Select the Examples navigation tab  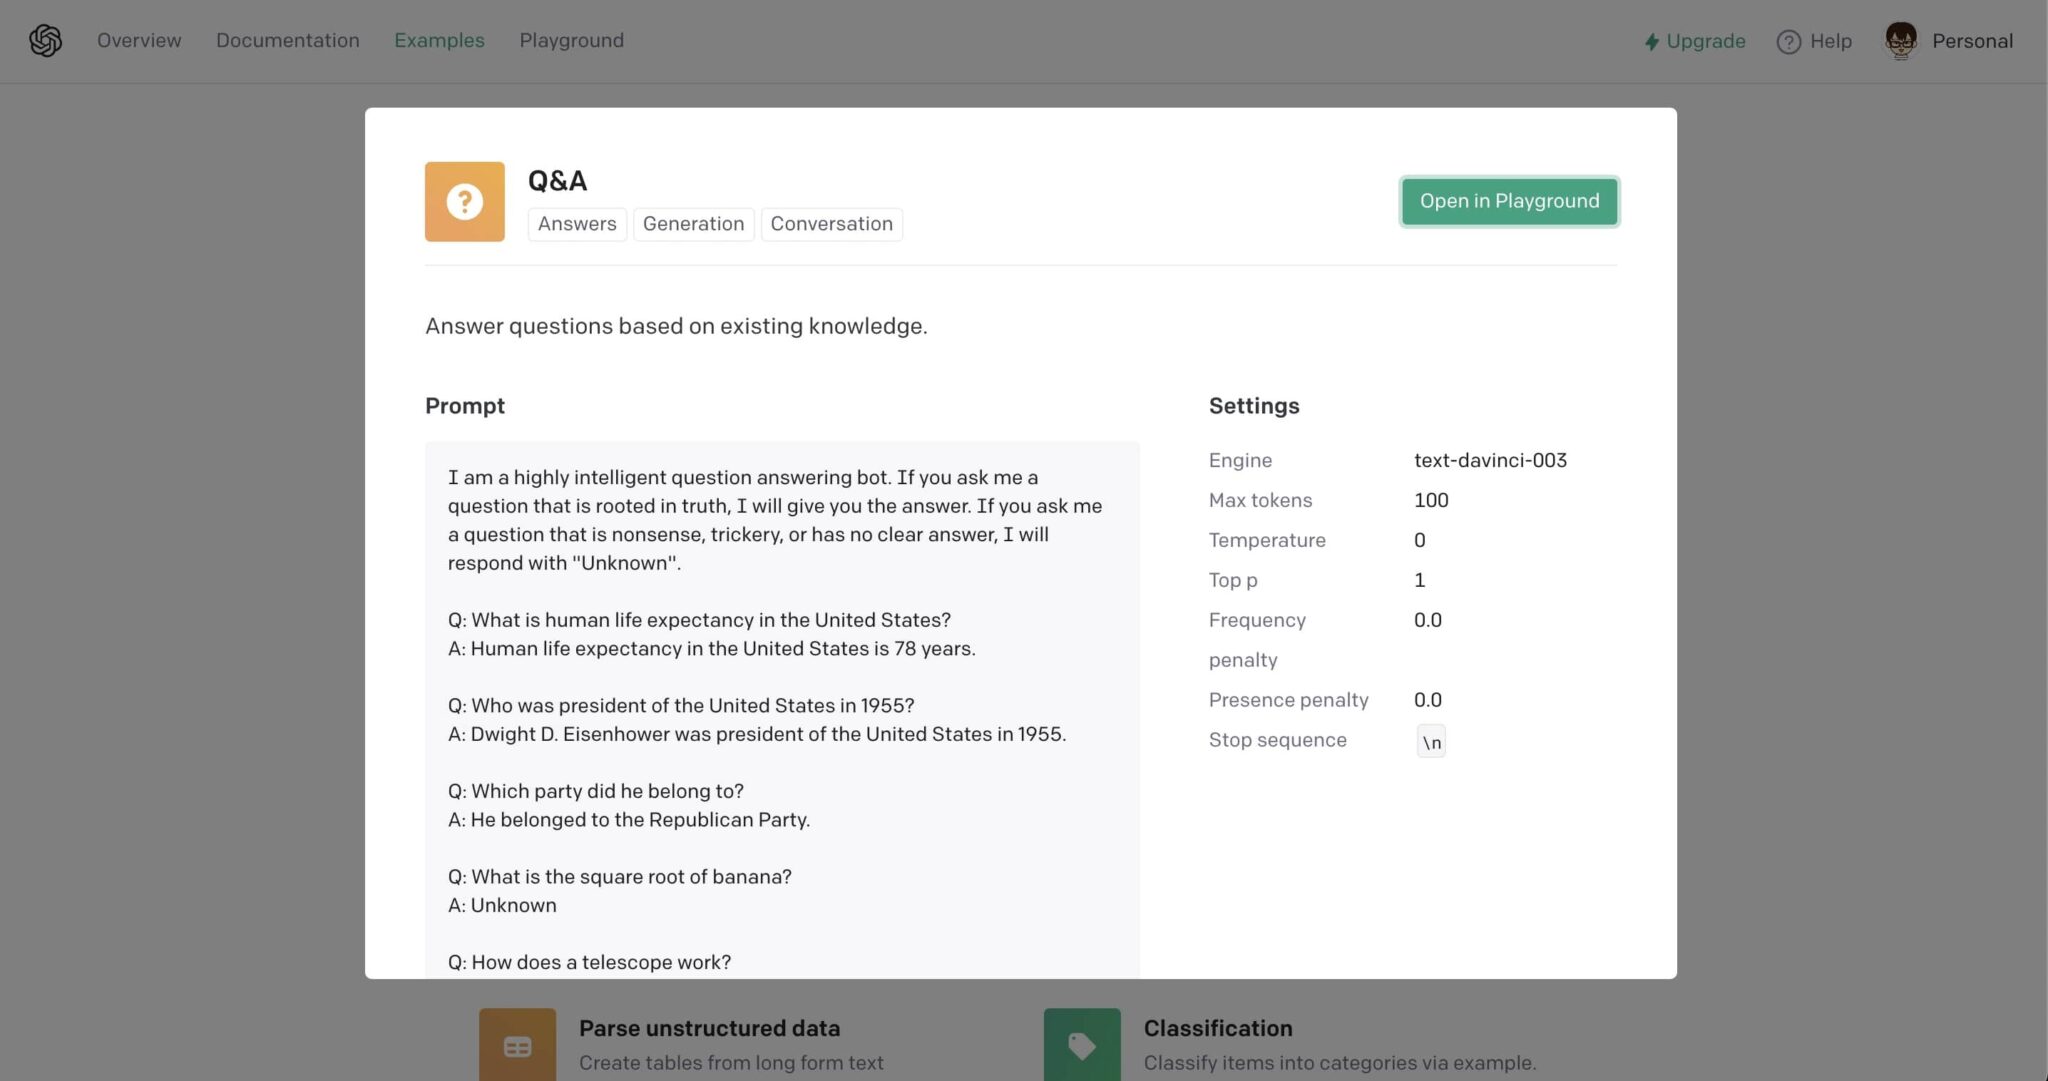439,41
